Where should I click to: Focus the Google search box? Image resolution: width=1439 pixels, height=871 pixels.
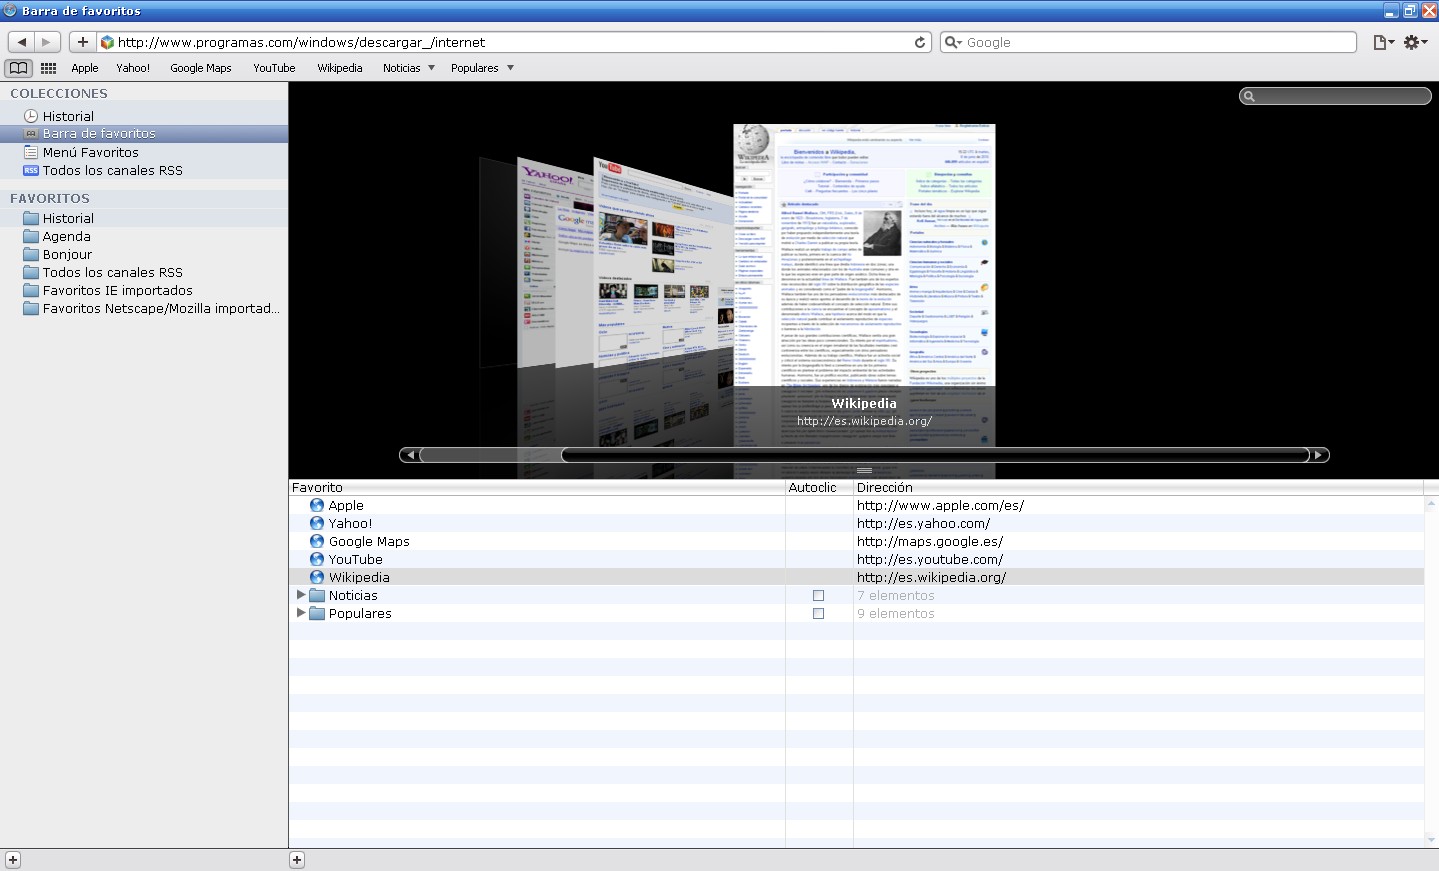(x=1148, y=42)
